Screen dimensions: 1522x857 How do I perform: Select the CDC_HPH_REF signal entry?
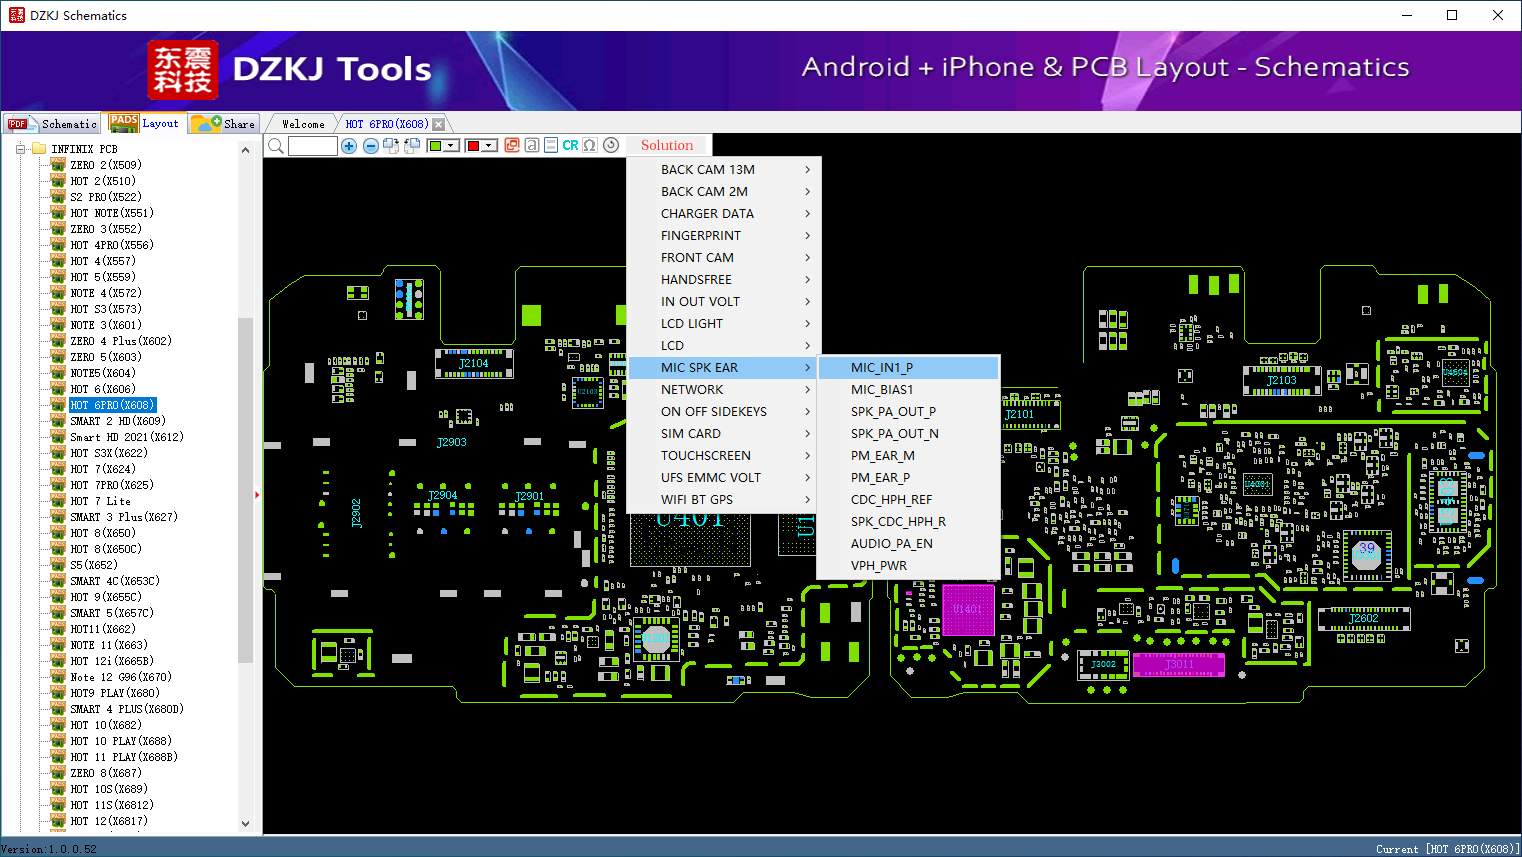[x=908, y=500]
